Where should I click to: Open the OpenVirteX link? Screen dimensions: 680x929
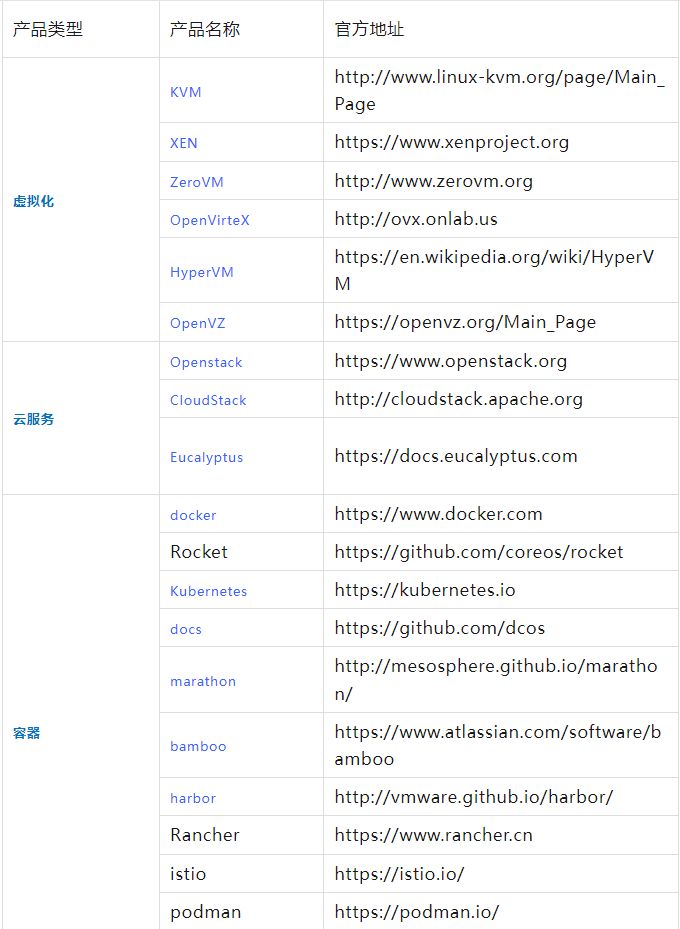[210, 220]
